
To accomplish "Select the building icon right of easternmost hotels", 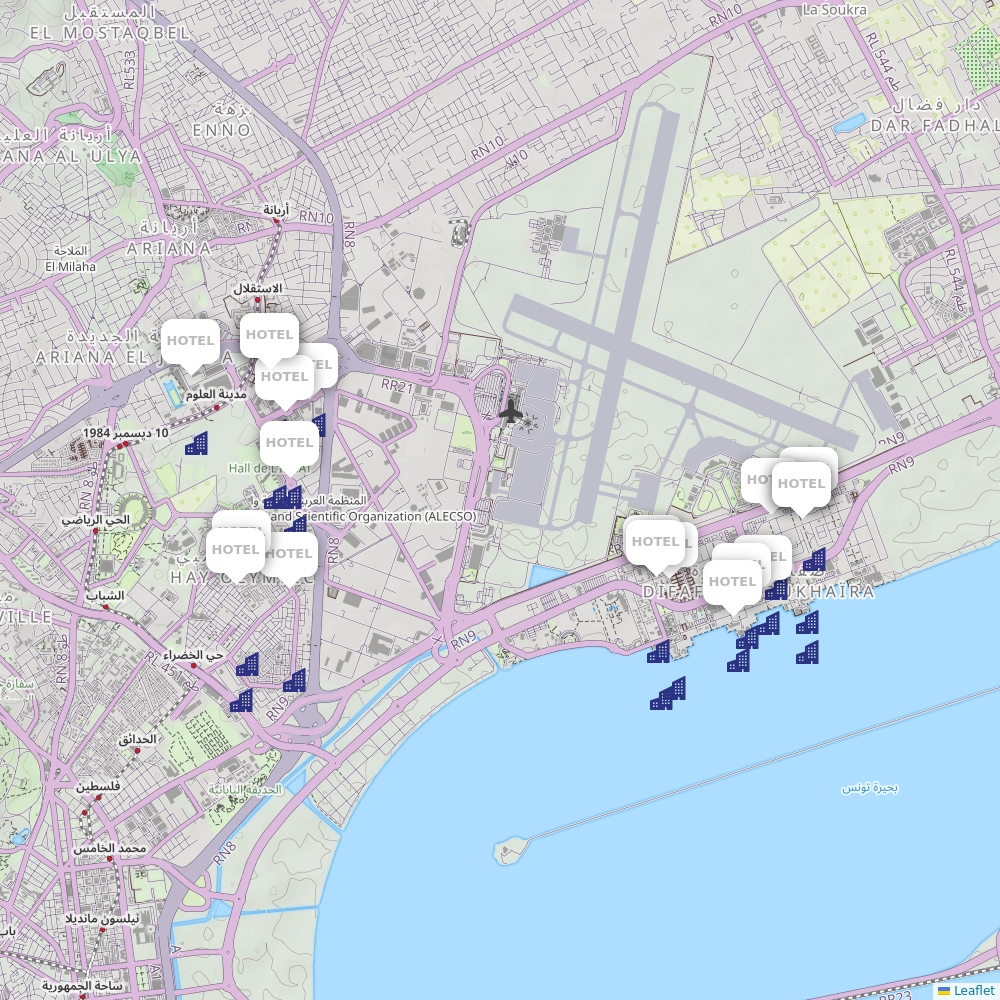I will (815, 560).
